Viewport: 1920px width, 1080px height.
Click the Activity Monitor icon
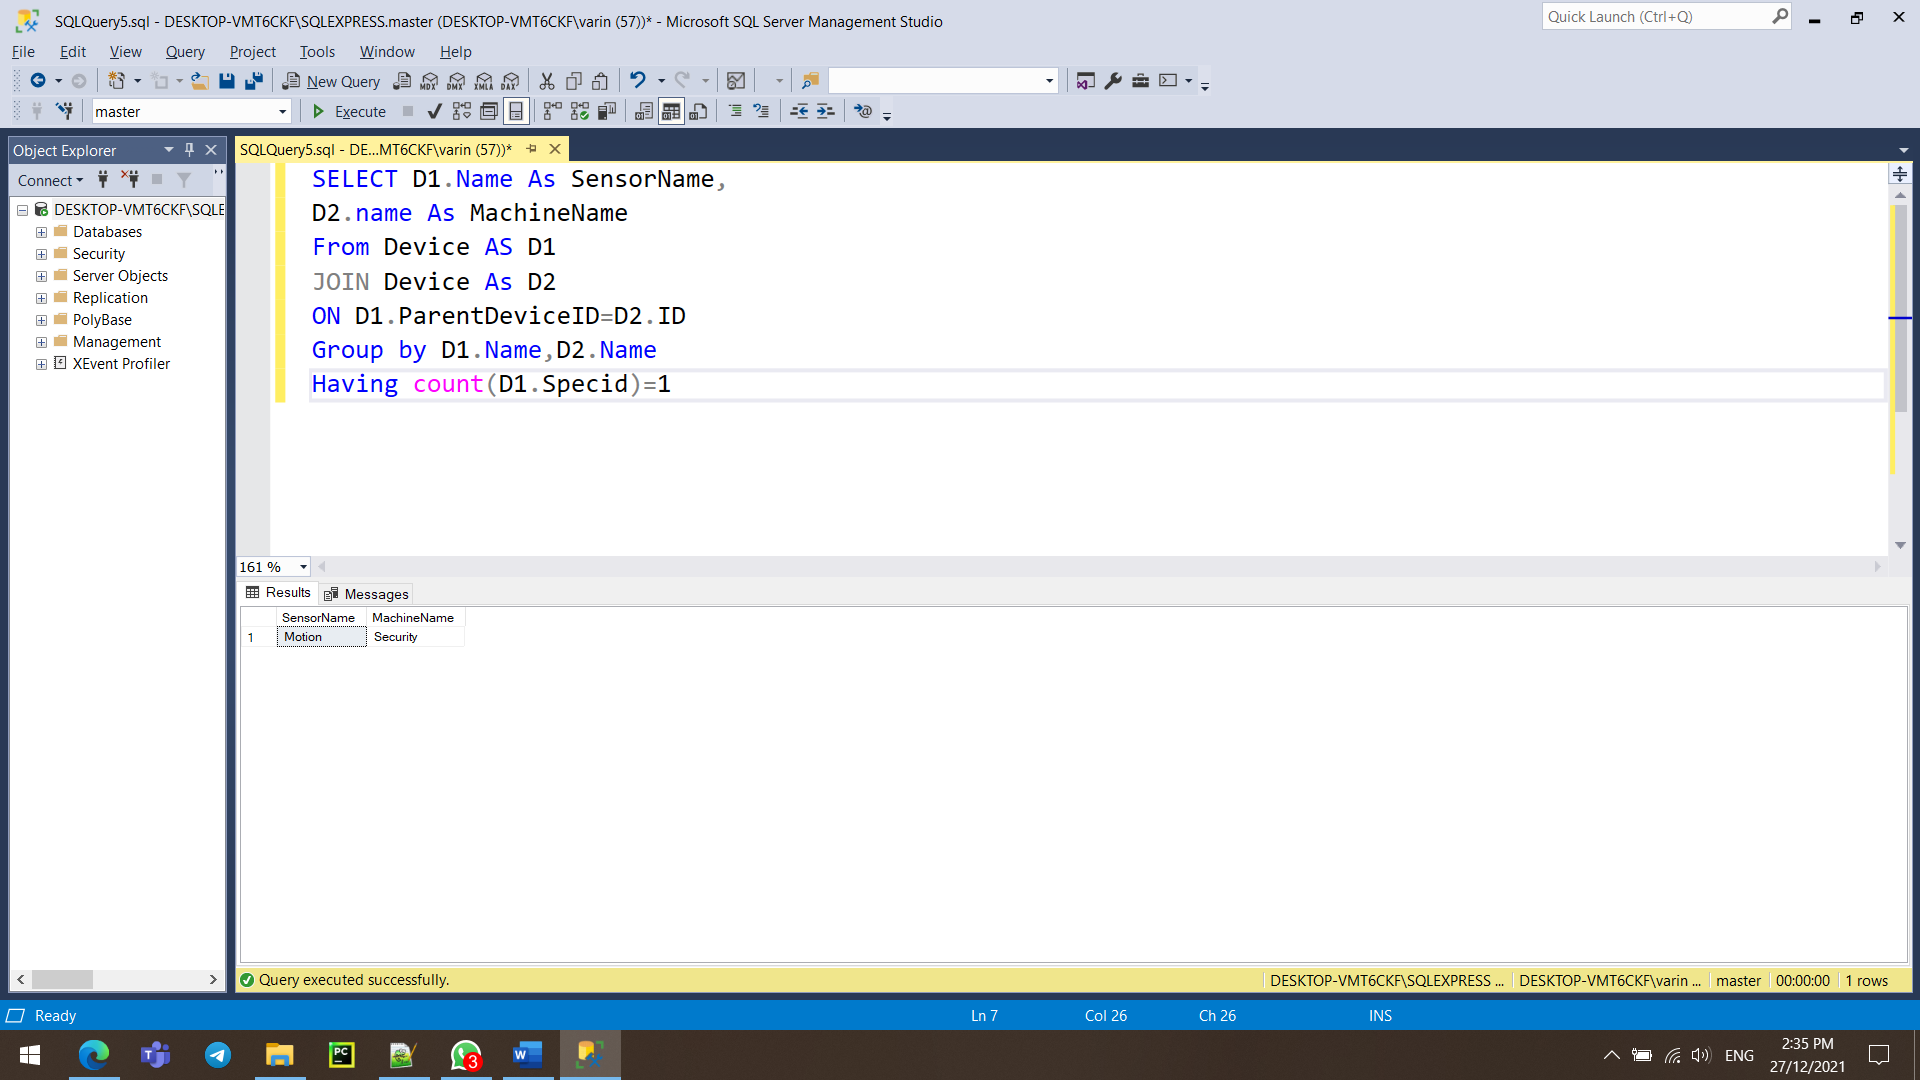click(x=736, y=81)
